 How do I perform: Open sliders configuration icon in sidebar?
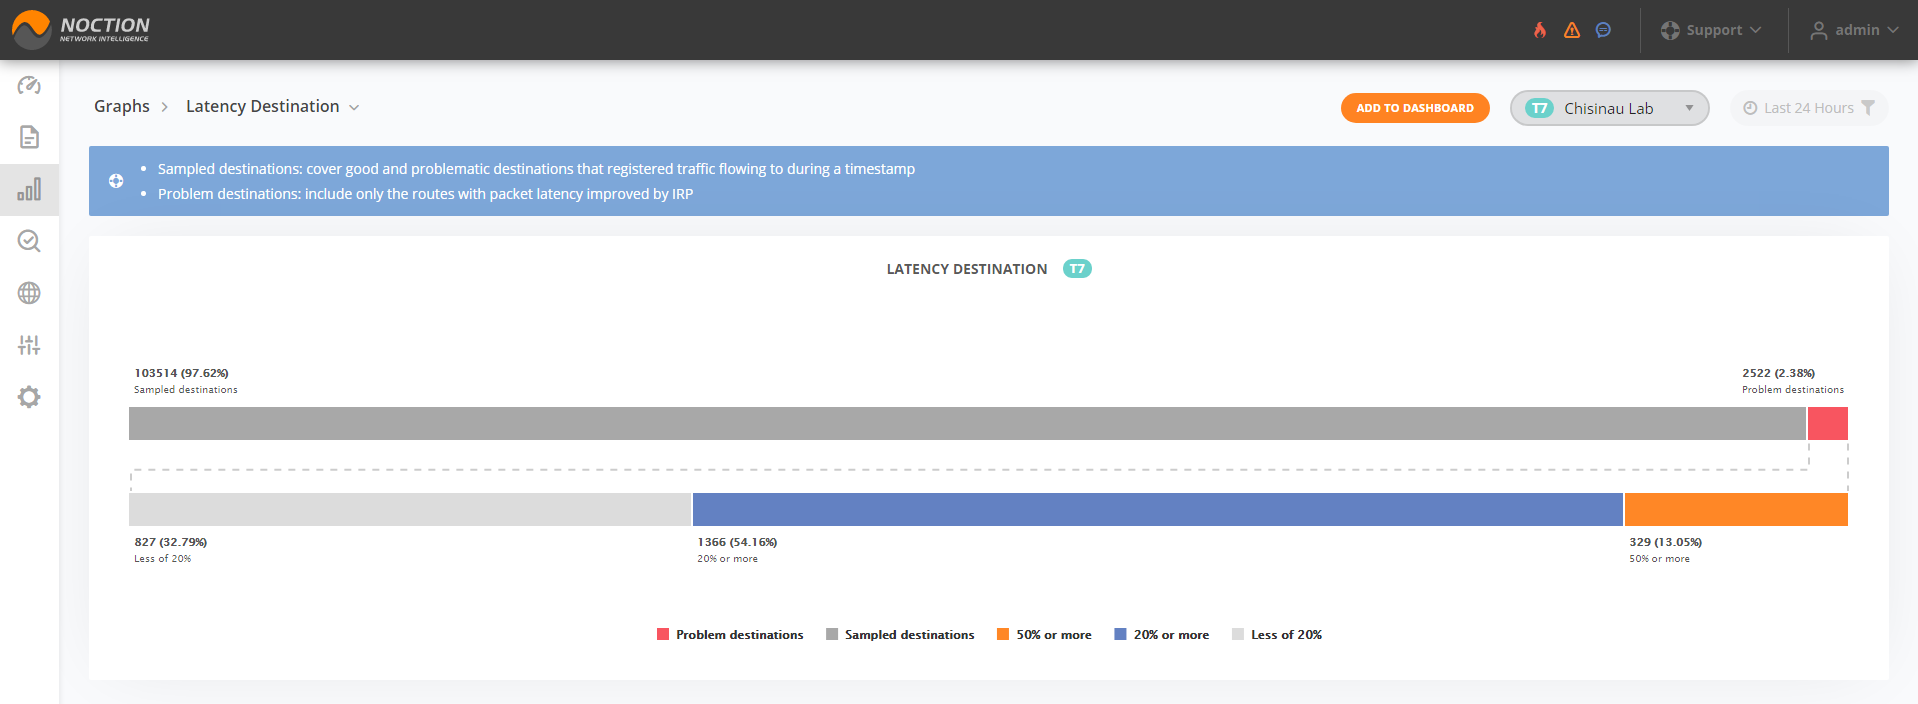29,345
